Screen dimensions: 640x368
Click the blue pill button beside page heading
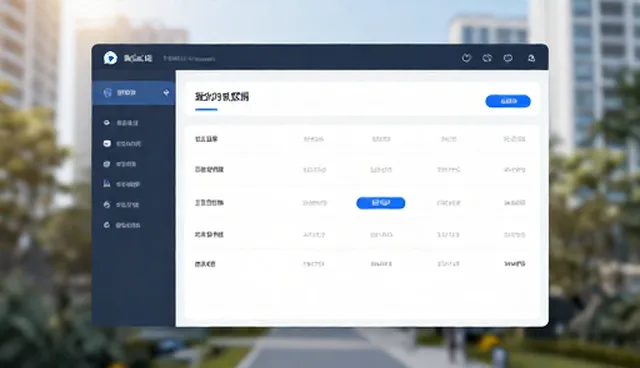[508, 101]
